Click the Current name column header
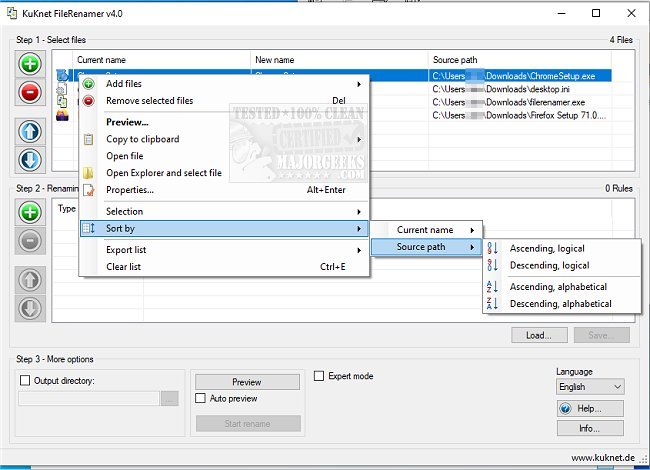The width and height of the screenshot is (650, 470). click(x=162, y=60)
